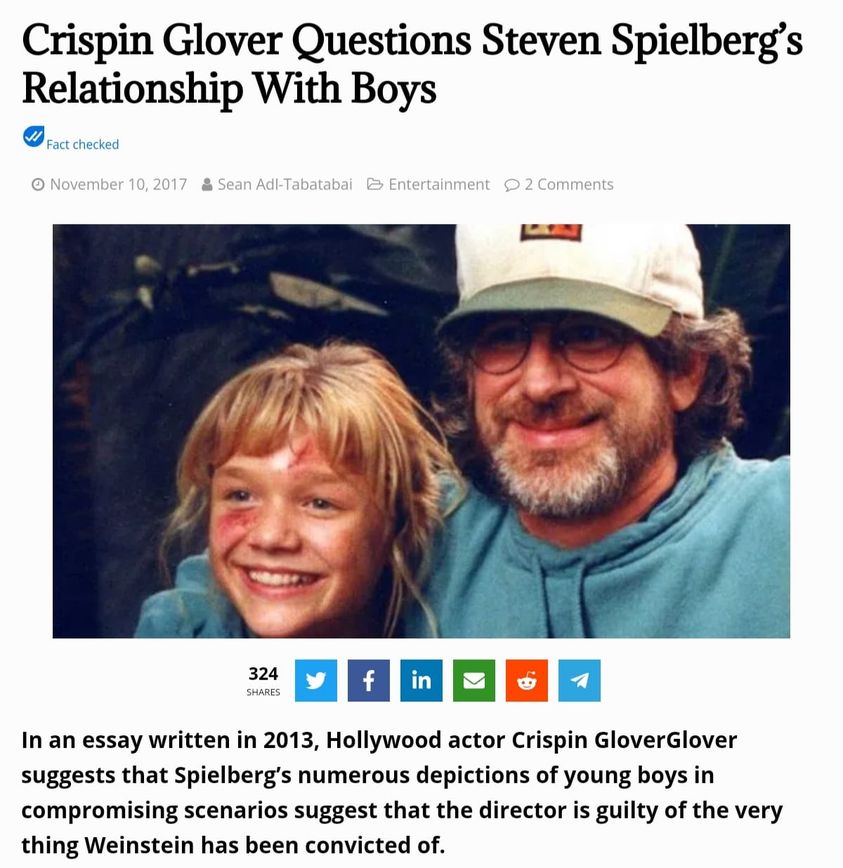Click the clock icon beside the date
The height and width of the screenshot is (868, 843).
point(38,185)
